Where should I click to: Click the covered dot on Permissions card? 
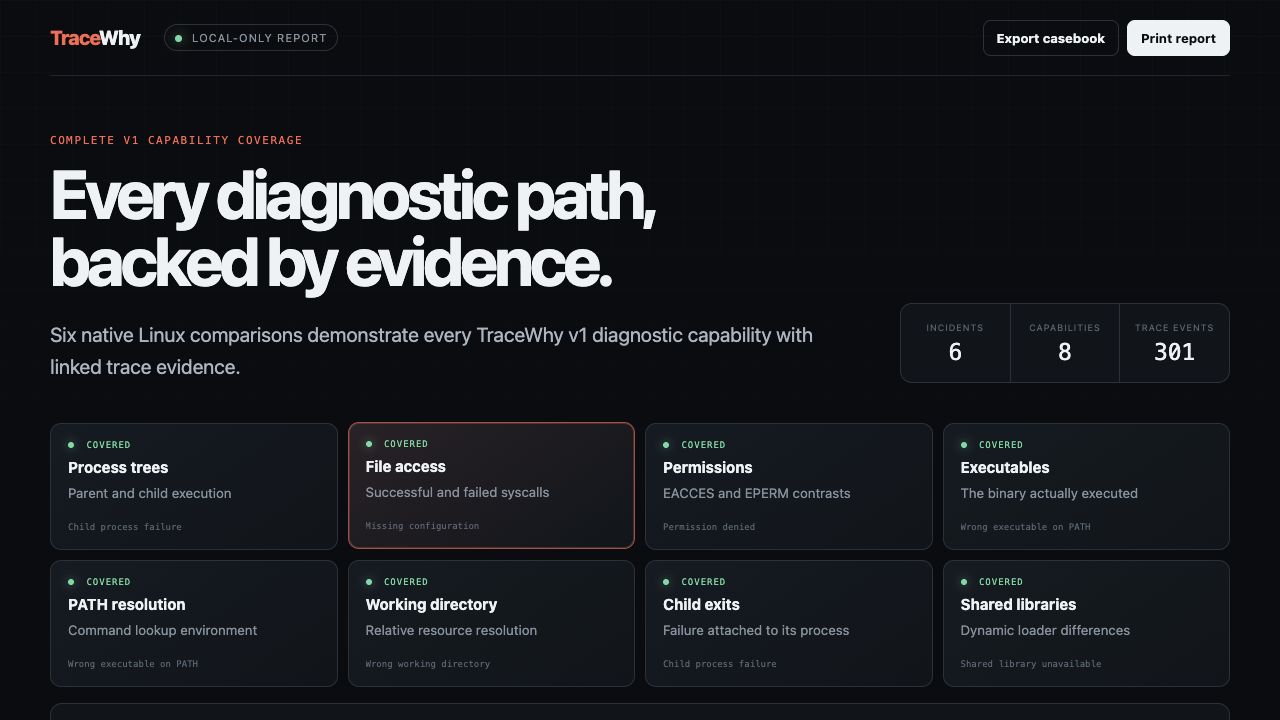pos(666,444)
